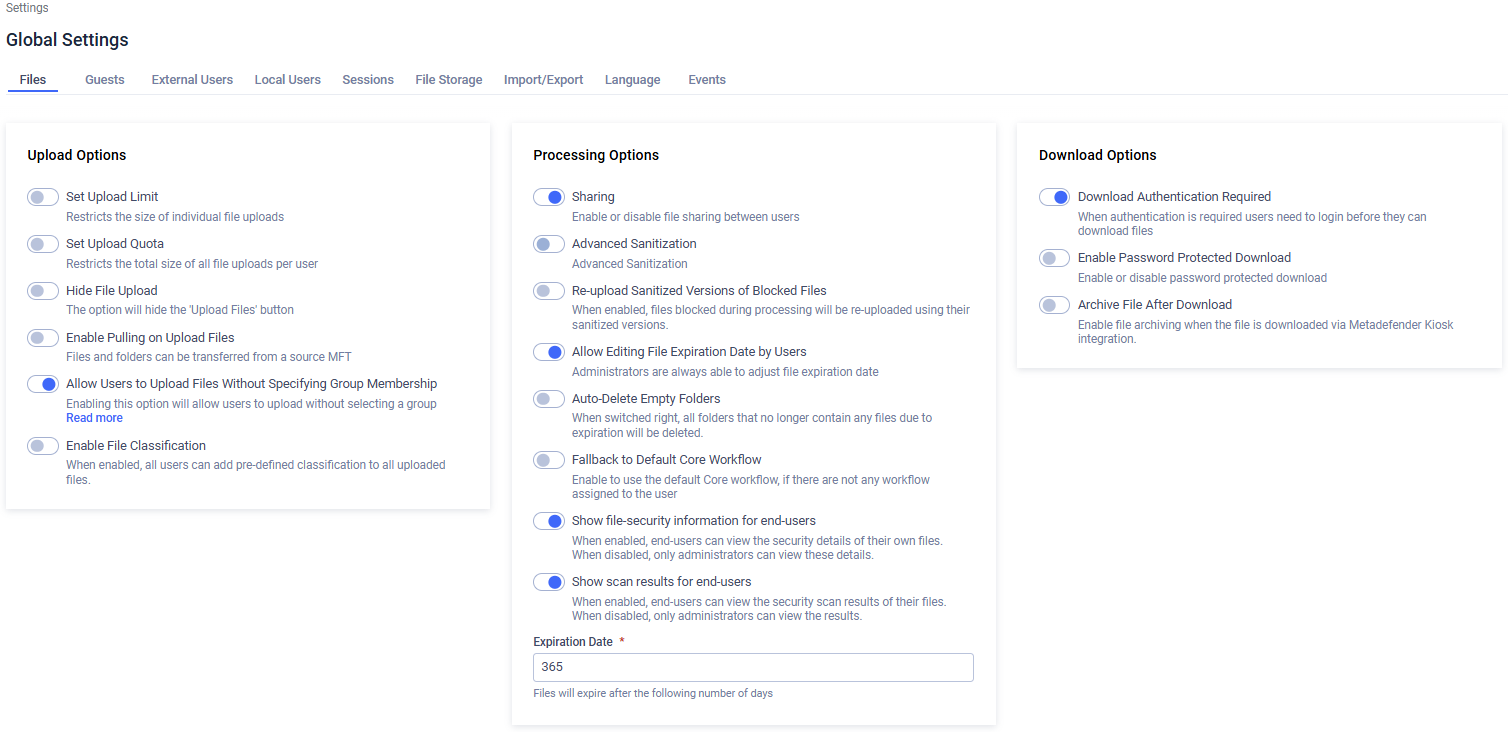
Task: Enable Password Protected Download switch
Action: pos(1055,258)
